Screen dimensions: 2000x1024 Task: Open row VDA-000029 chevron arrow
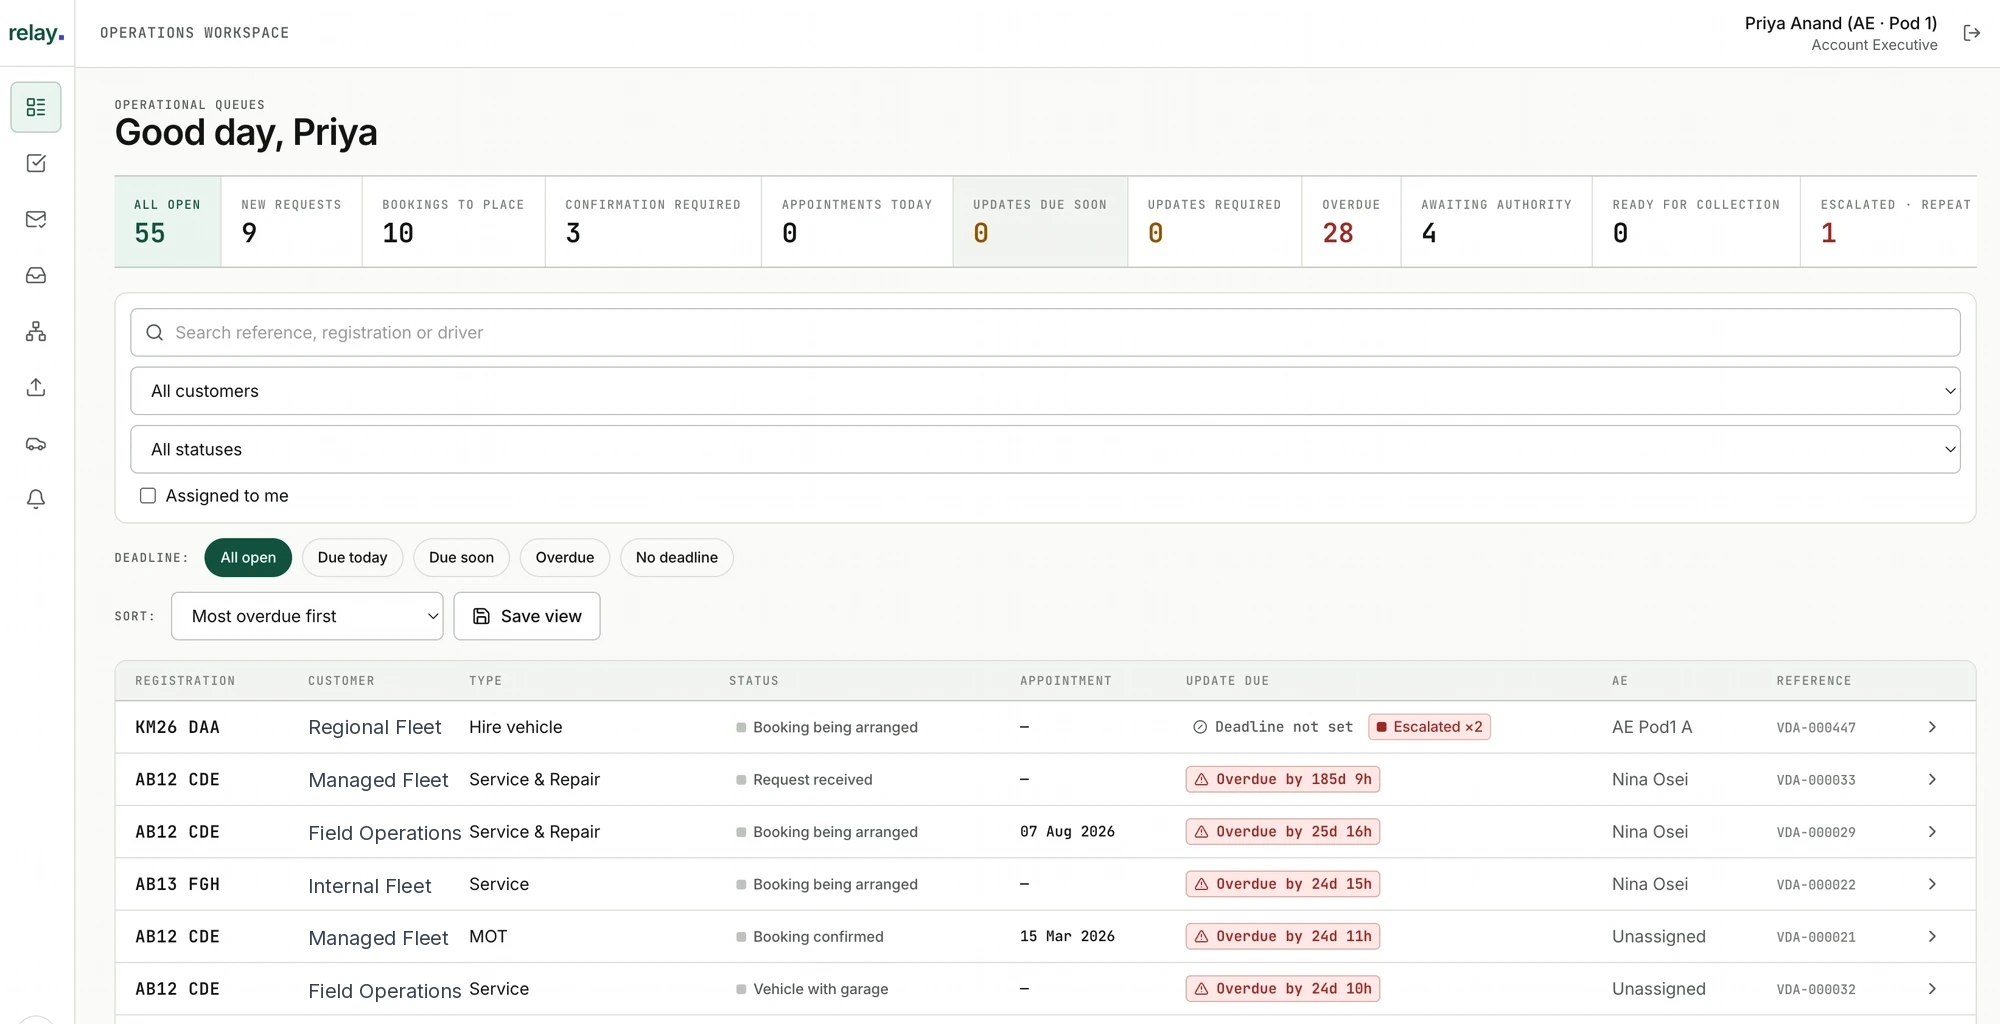(x=1932, y=832)
